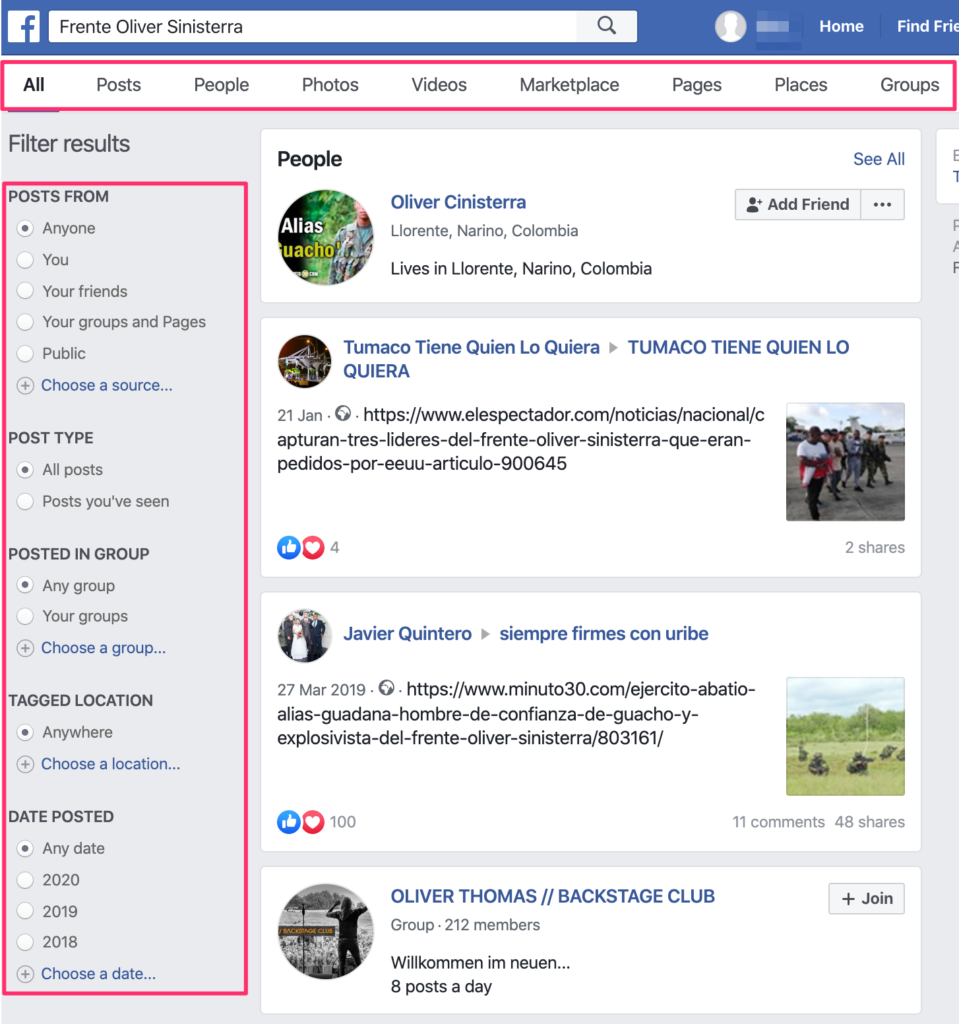Click See All in People section
The image size is (959, 1024).
point(879,159)
